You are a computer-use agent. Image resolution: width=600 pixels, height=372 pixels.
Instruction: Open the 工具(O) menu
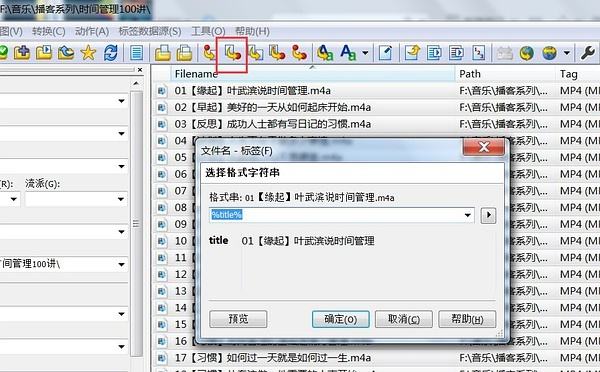tap(208, 31)
